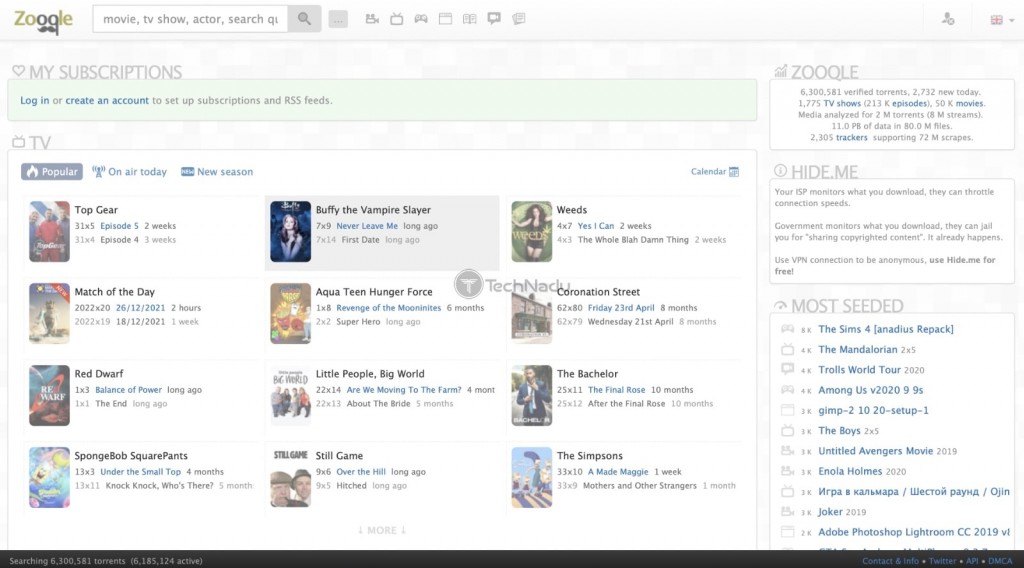Open SpongeBob SquarePants poster thumbnail
1024x568 pixels.
[x=49, y=477]
